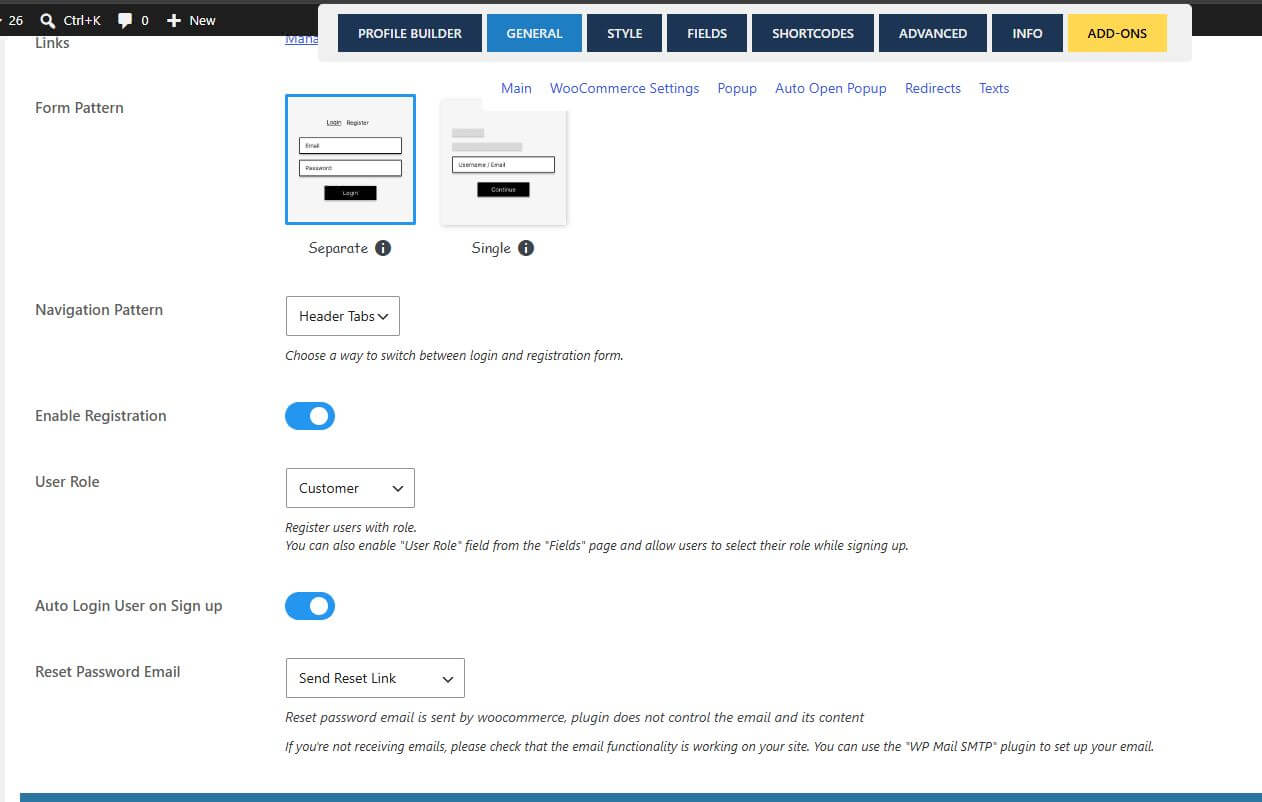
Task: Open the Navigation Pattern Header Tabs dropdown
Action: (343, 316)
